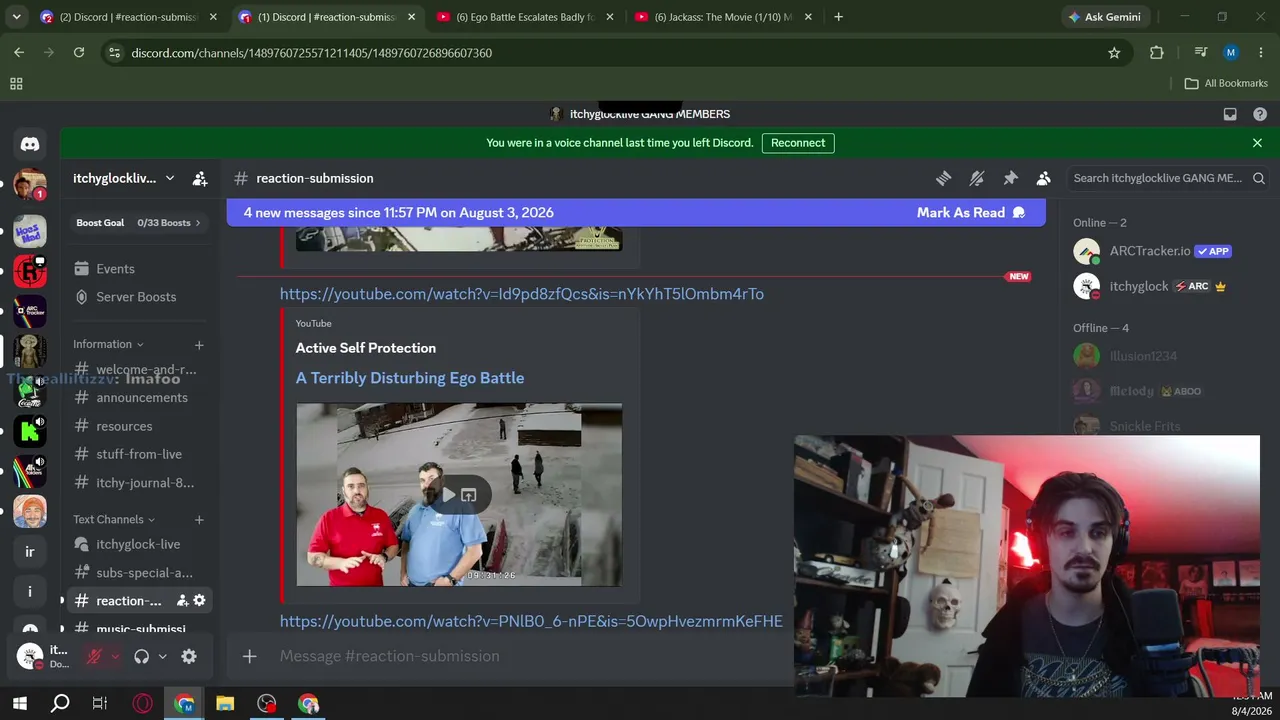Open the Discord inbox icon
The height and width of the screenshot is (720, 1280).
(x=1230, y=114)
